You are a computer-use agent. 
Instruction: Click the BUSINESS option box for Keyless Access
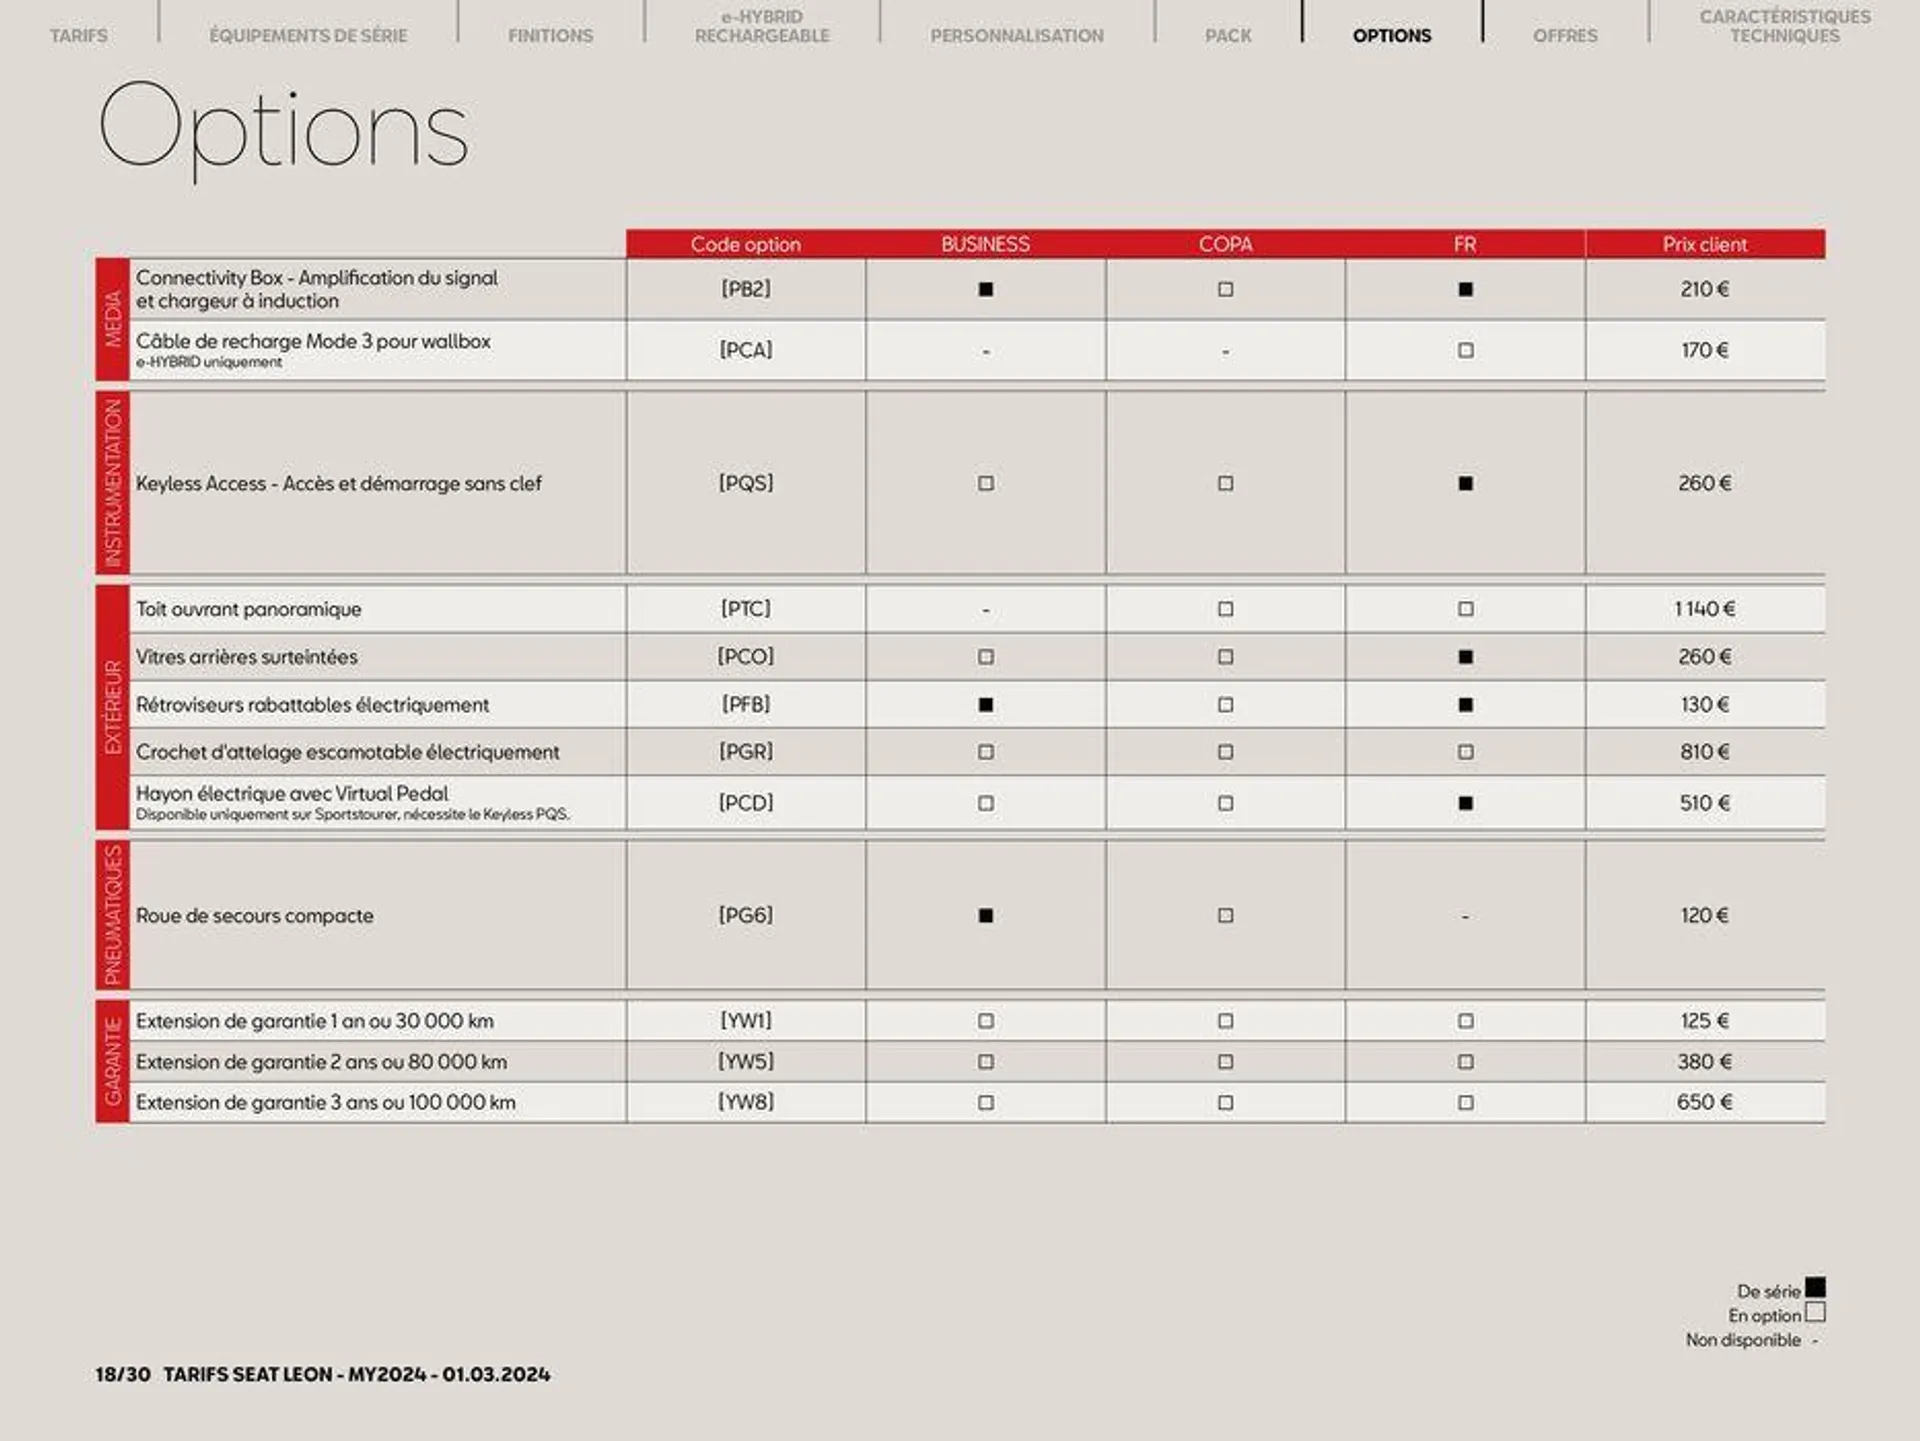[x=986, y=483]
